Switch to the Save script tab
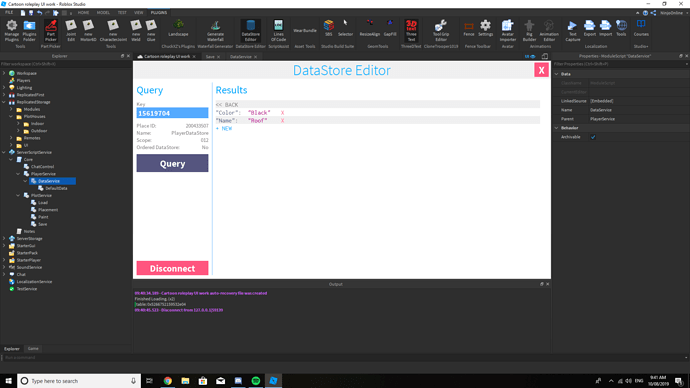 [x=210, y=57]
